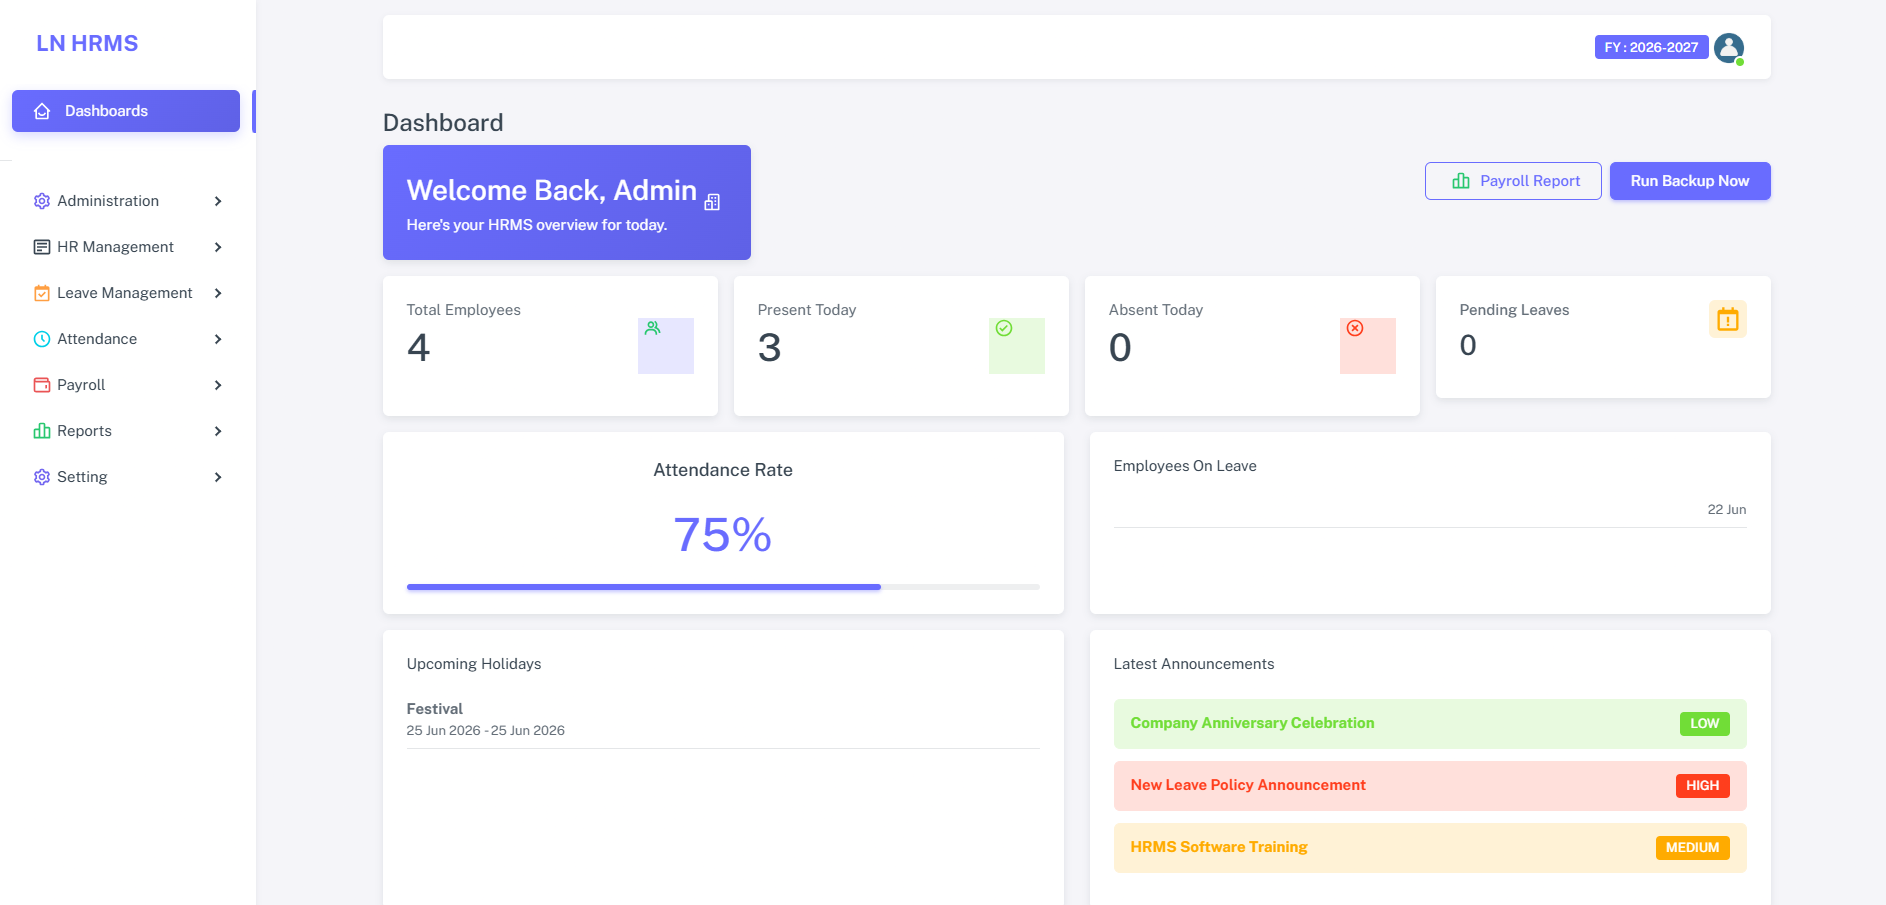1886x905 pixels.
Task: Click the MEDIUM priority badge
Action: [x=1693, y=848]
